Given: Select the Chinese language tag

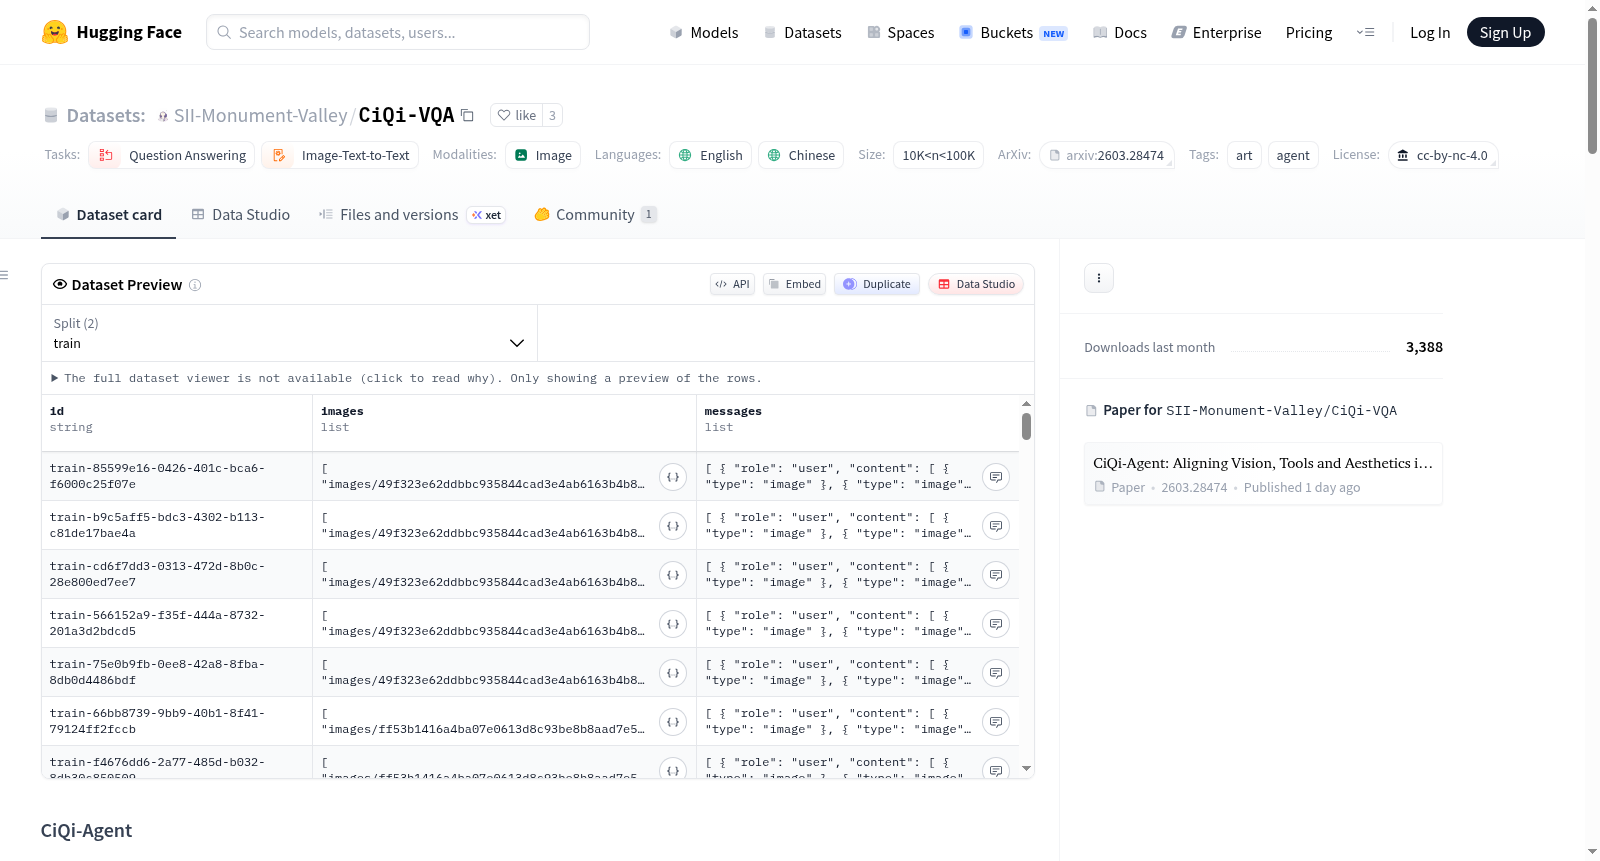Looking at the screenshot, I should [800, 155].
